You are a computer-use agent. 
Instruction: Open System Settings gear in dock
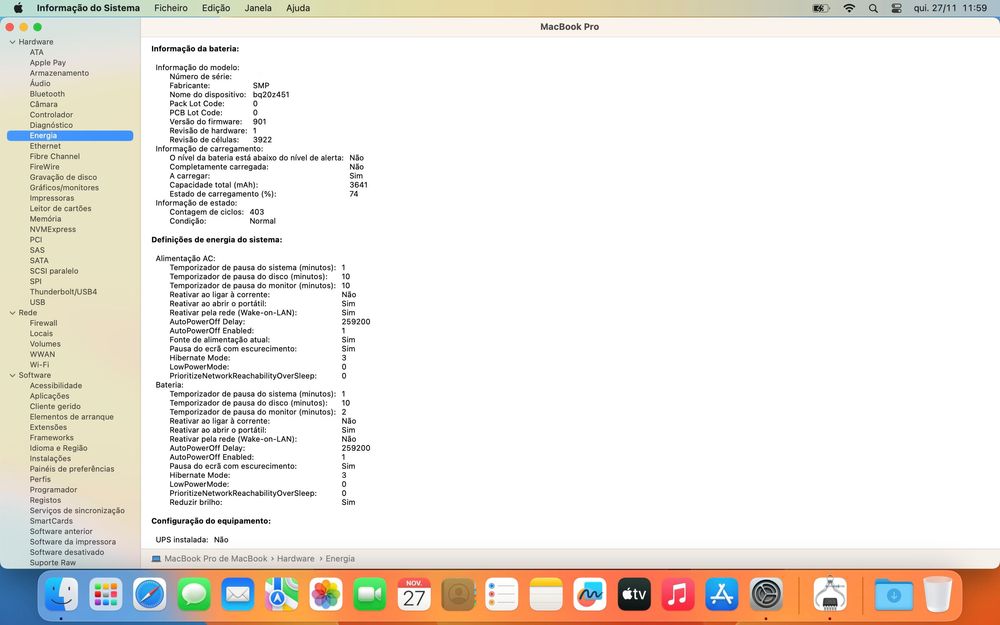click(x=766, y=594)
